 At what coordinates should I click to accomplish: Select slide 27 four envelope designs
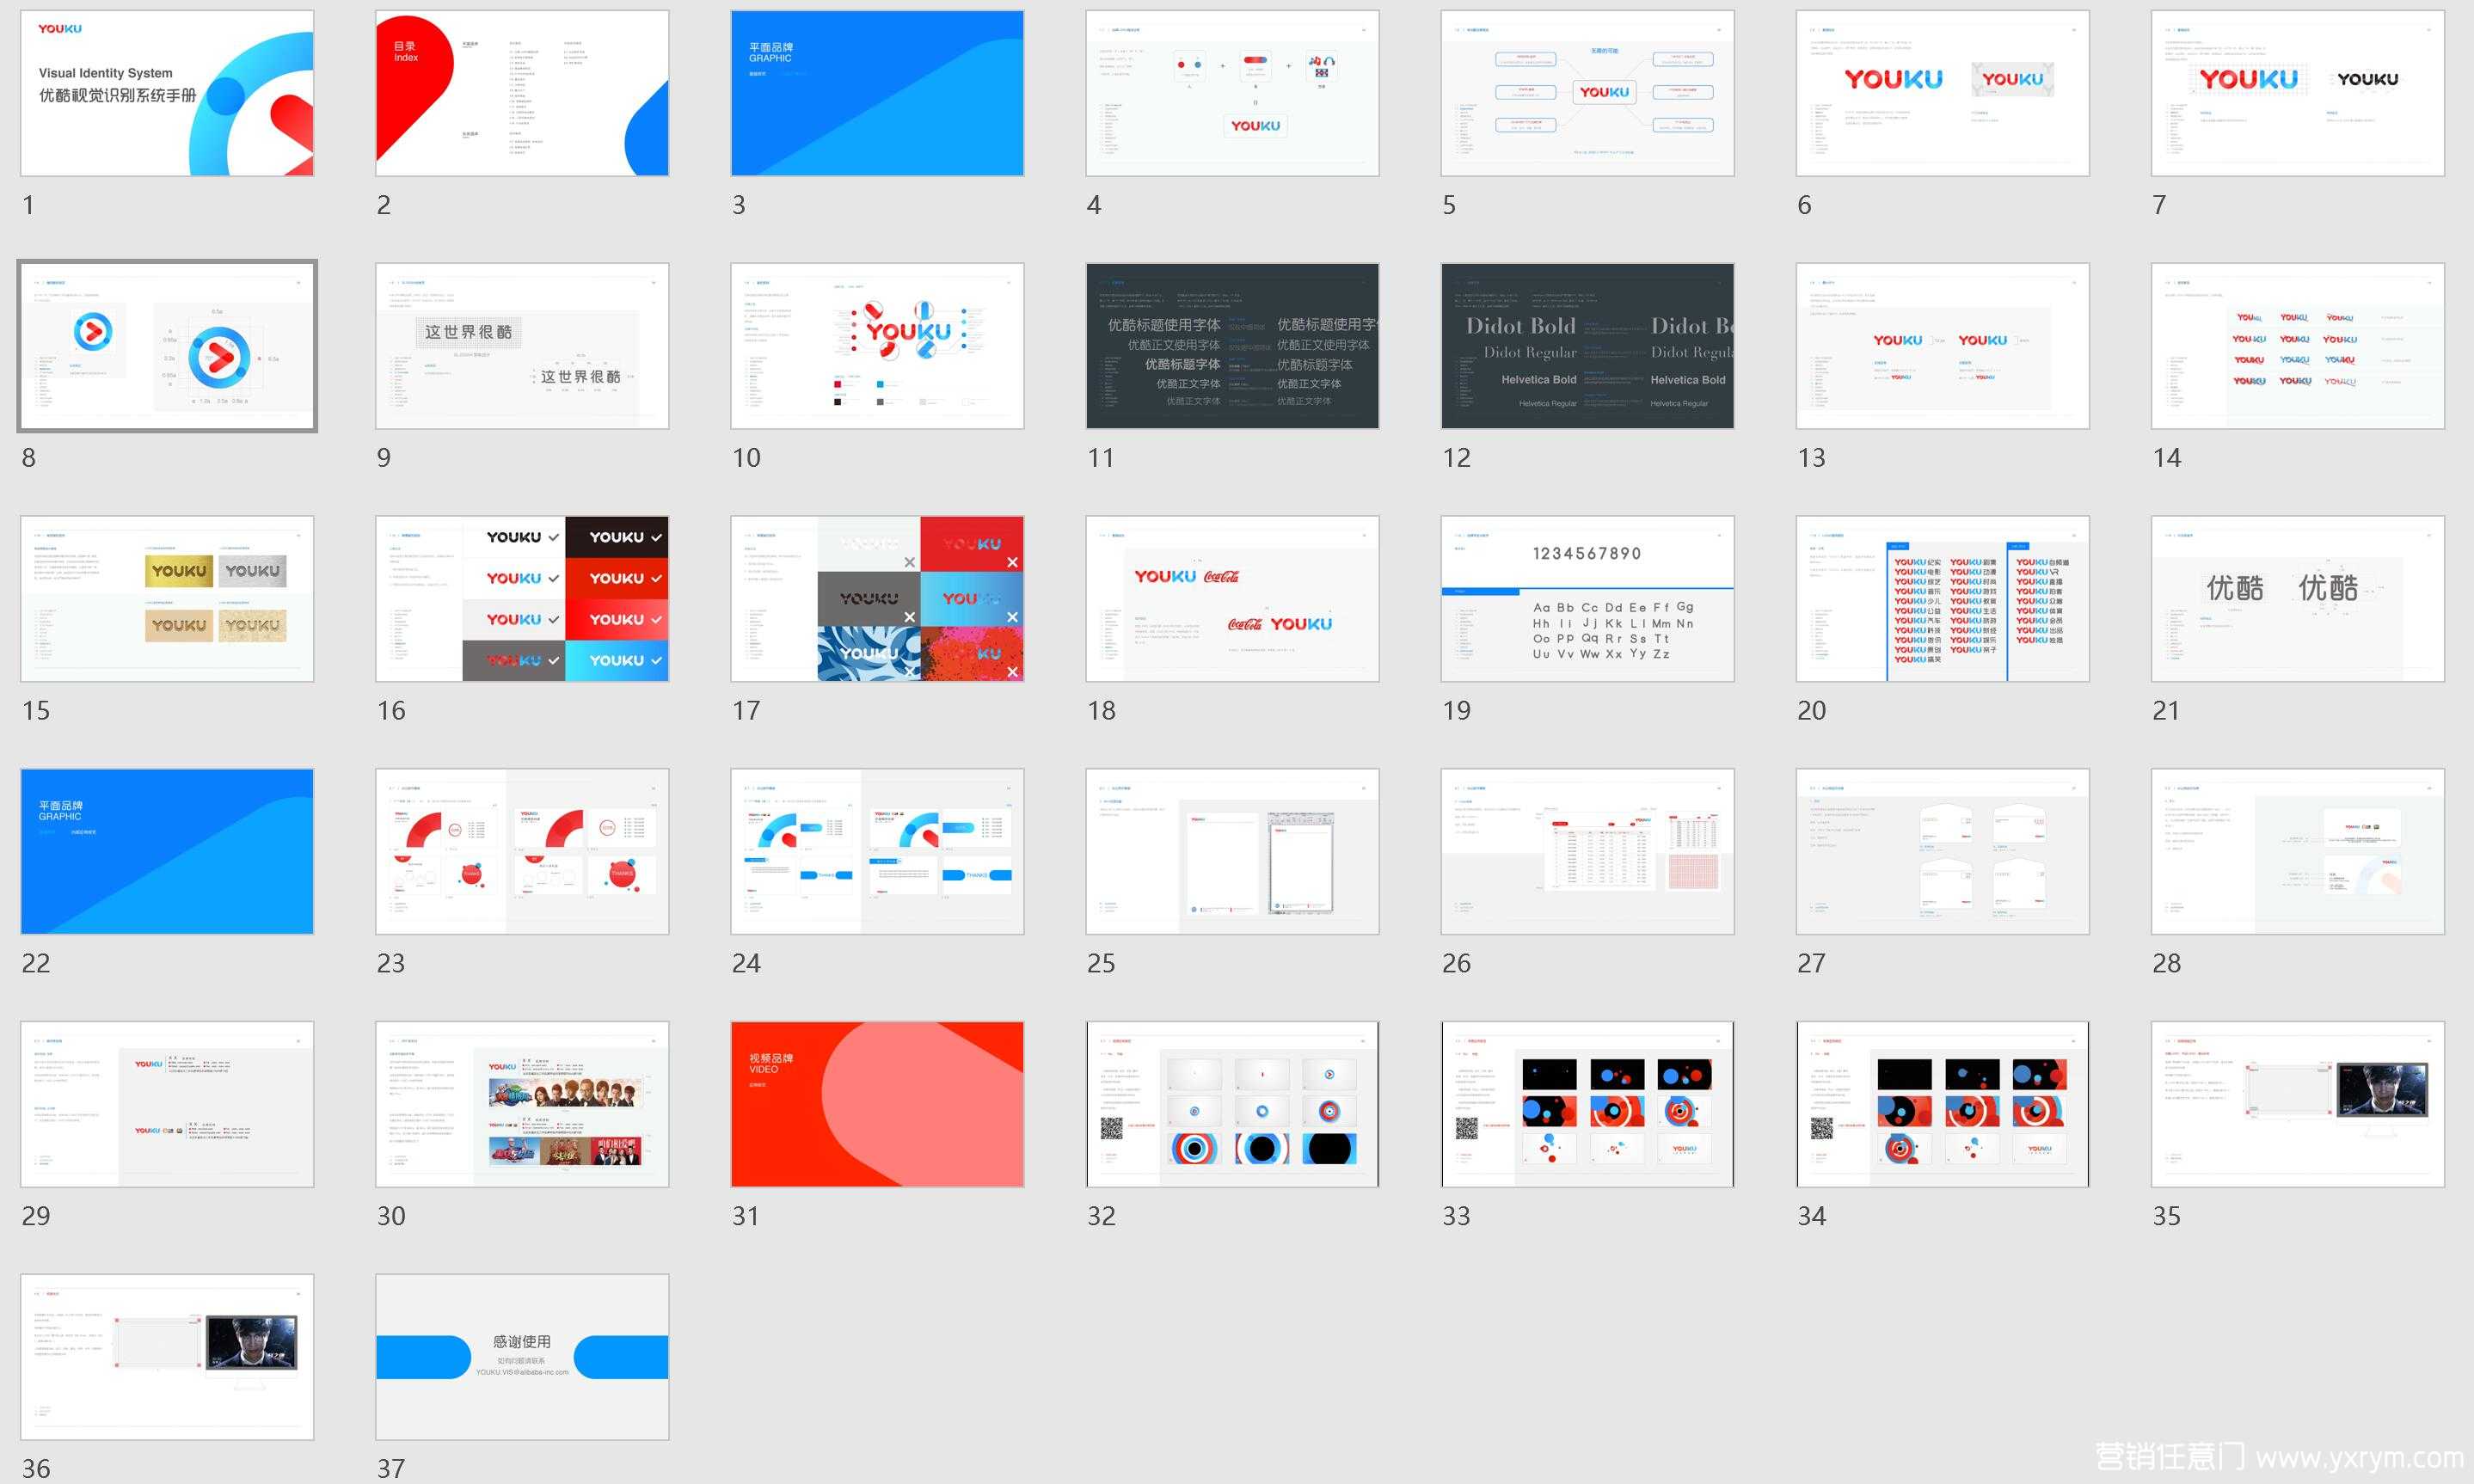point(1942,852)
